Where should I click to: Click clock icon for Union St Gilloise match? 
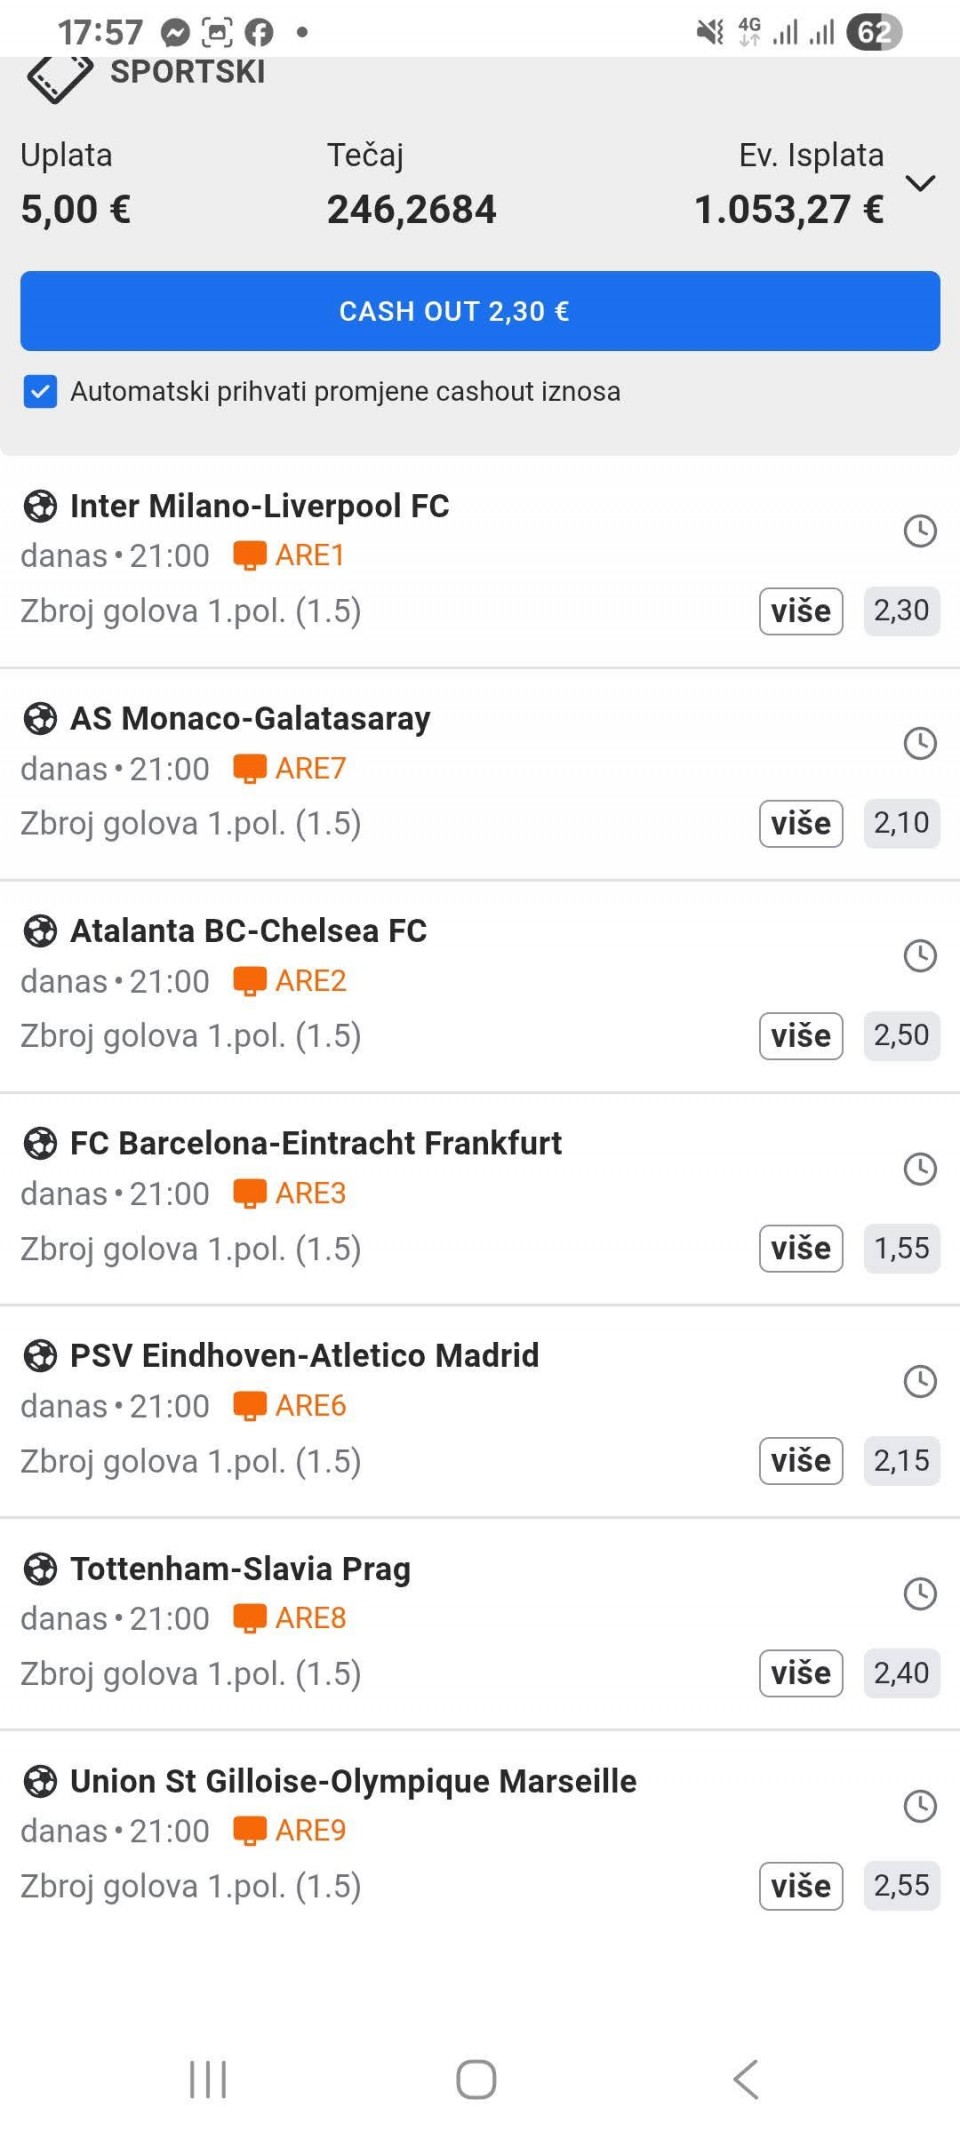920,1806
